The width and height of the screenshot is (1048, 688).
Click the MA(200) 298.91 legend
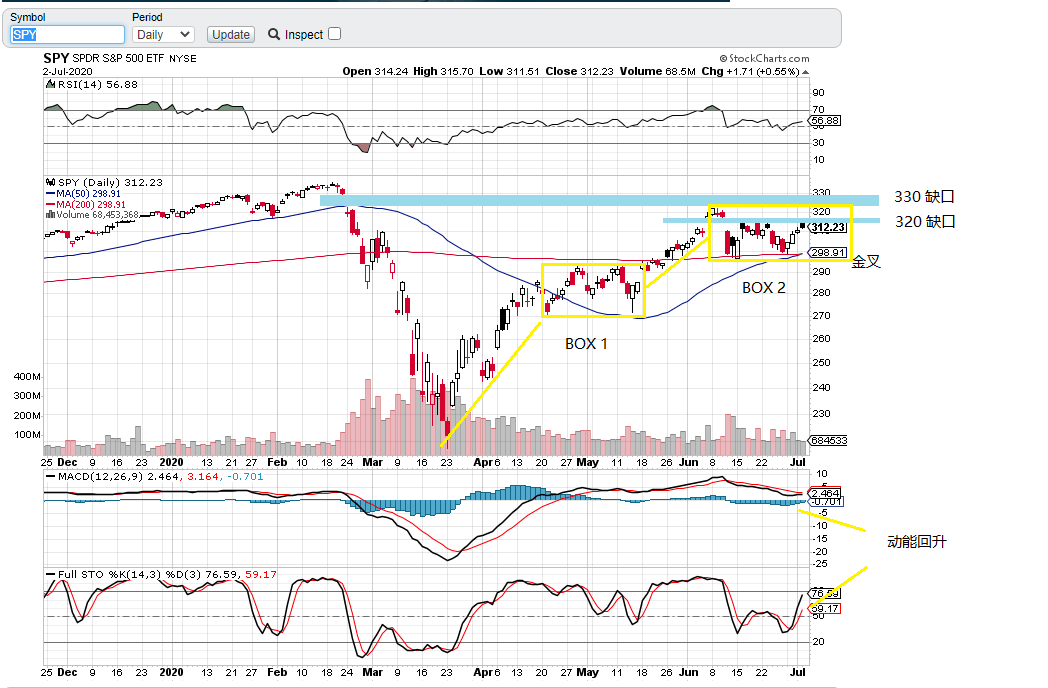(91, 204)
